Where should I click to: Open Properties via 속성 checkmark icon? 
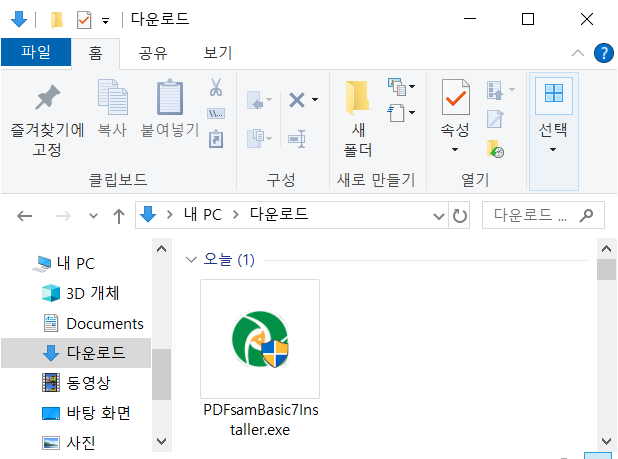pos(455,97)
